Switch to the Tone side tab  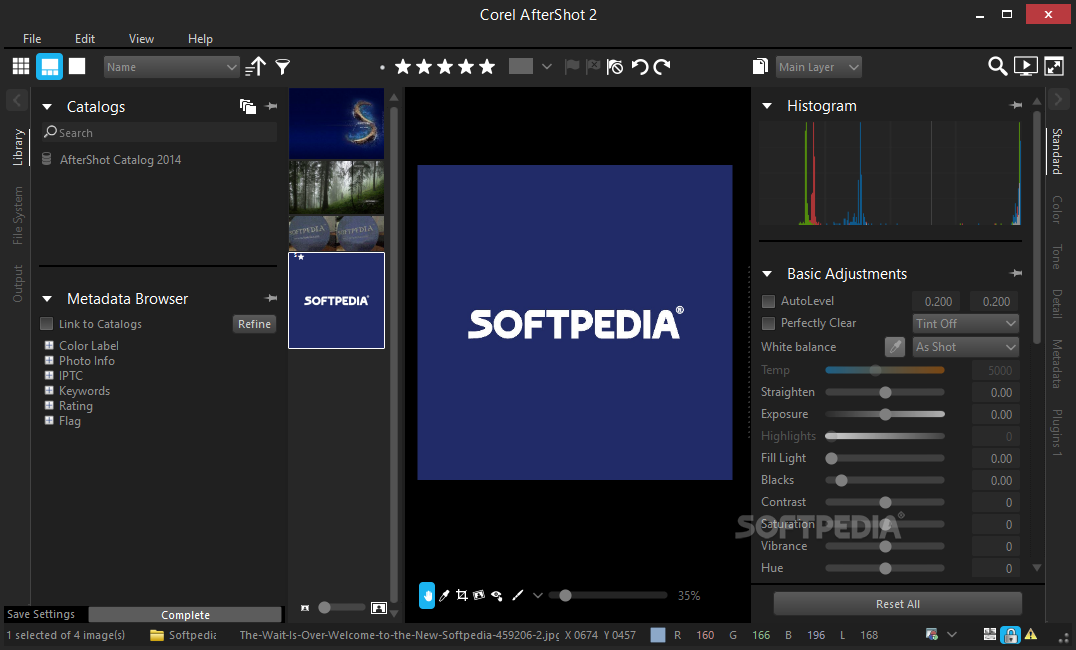pyautogui.click(x=1057, y=256)
